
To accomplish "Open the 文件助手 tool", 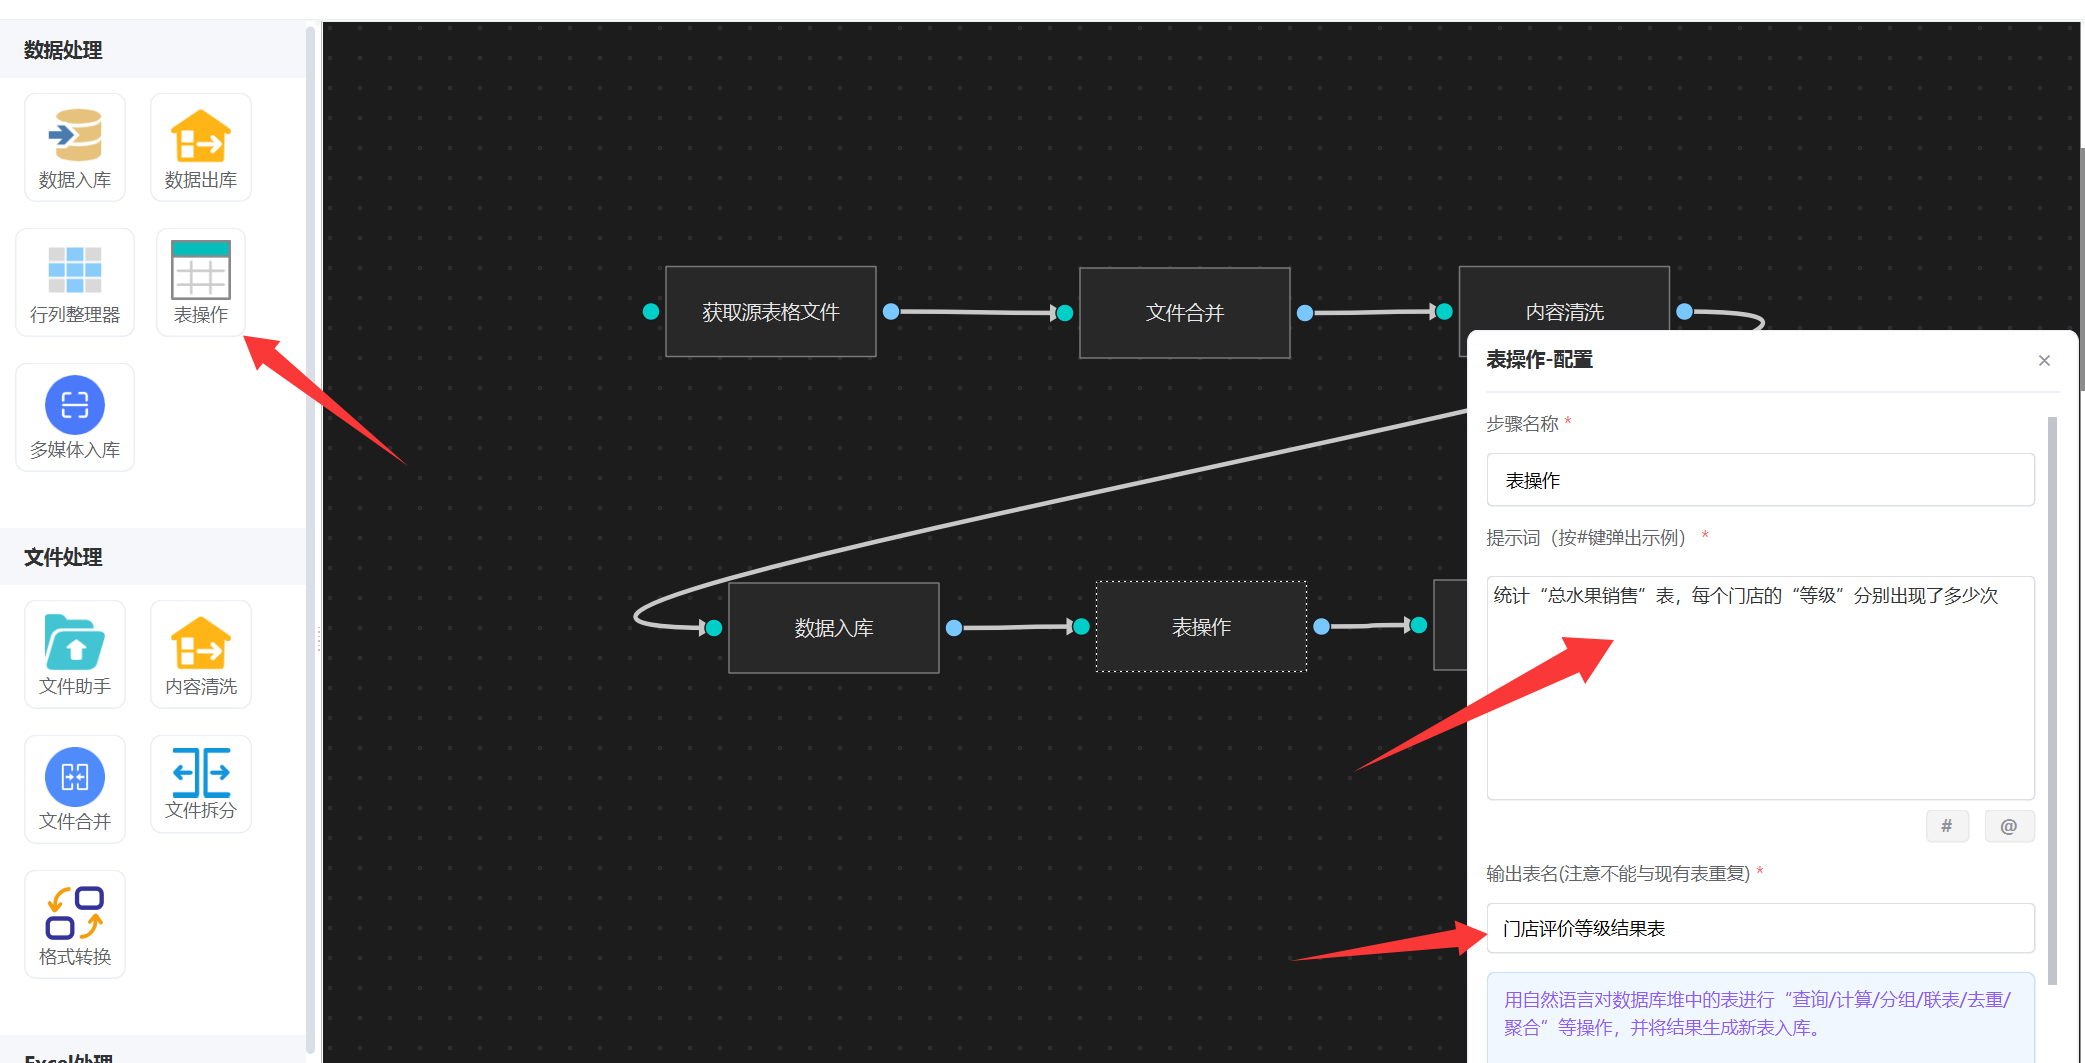I will [75, 654].
